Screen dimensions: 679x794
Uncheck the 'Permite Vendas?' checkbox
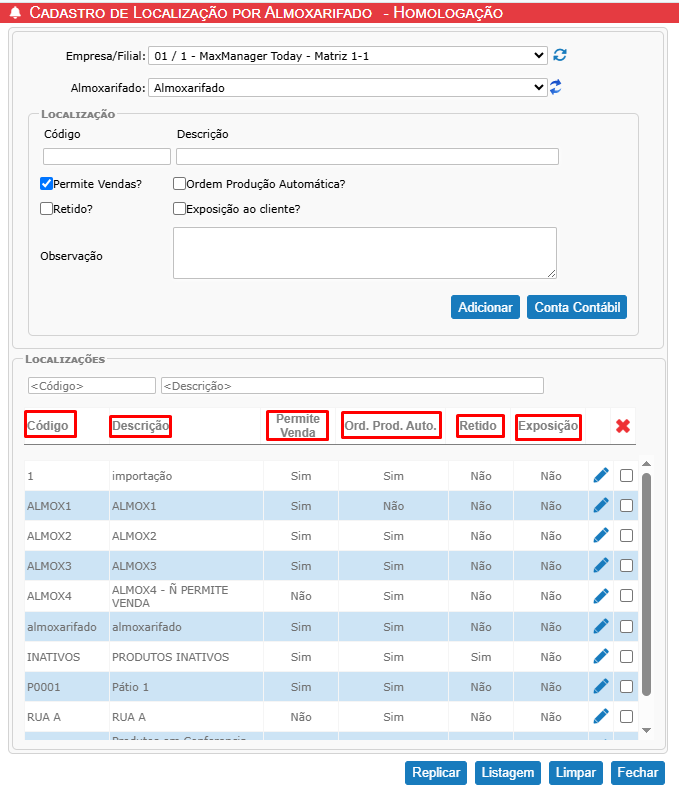[46, 184]
